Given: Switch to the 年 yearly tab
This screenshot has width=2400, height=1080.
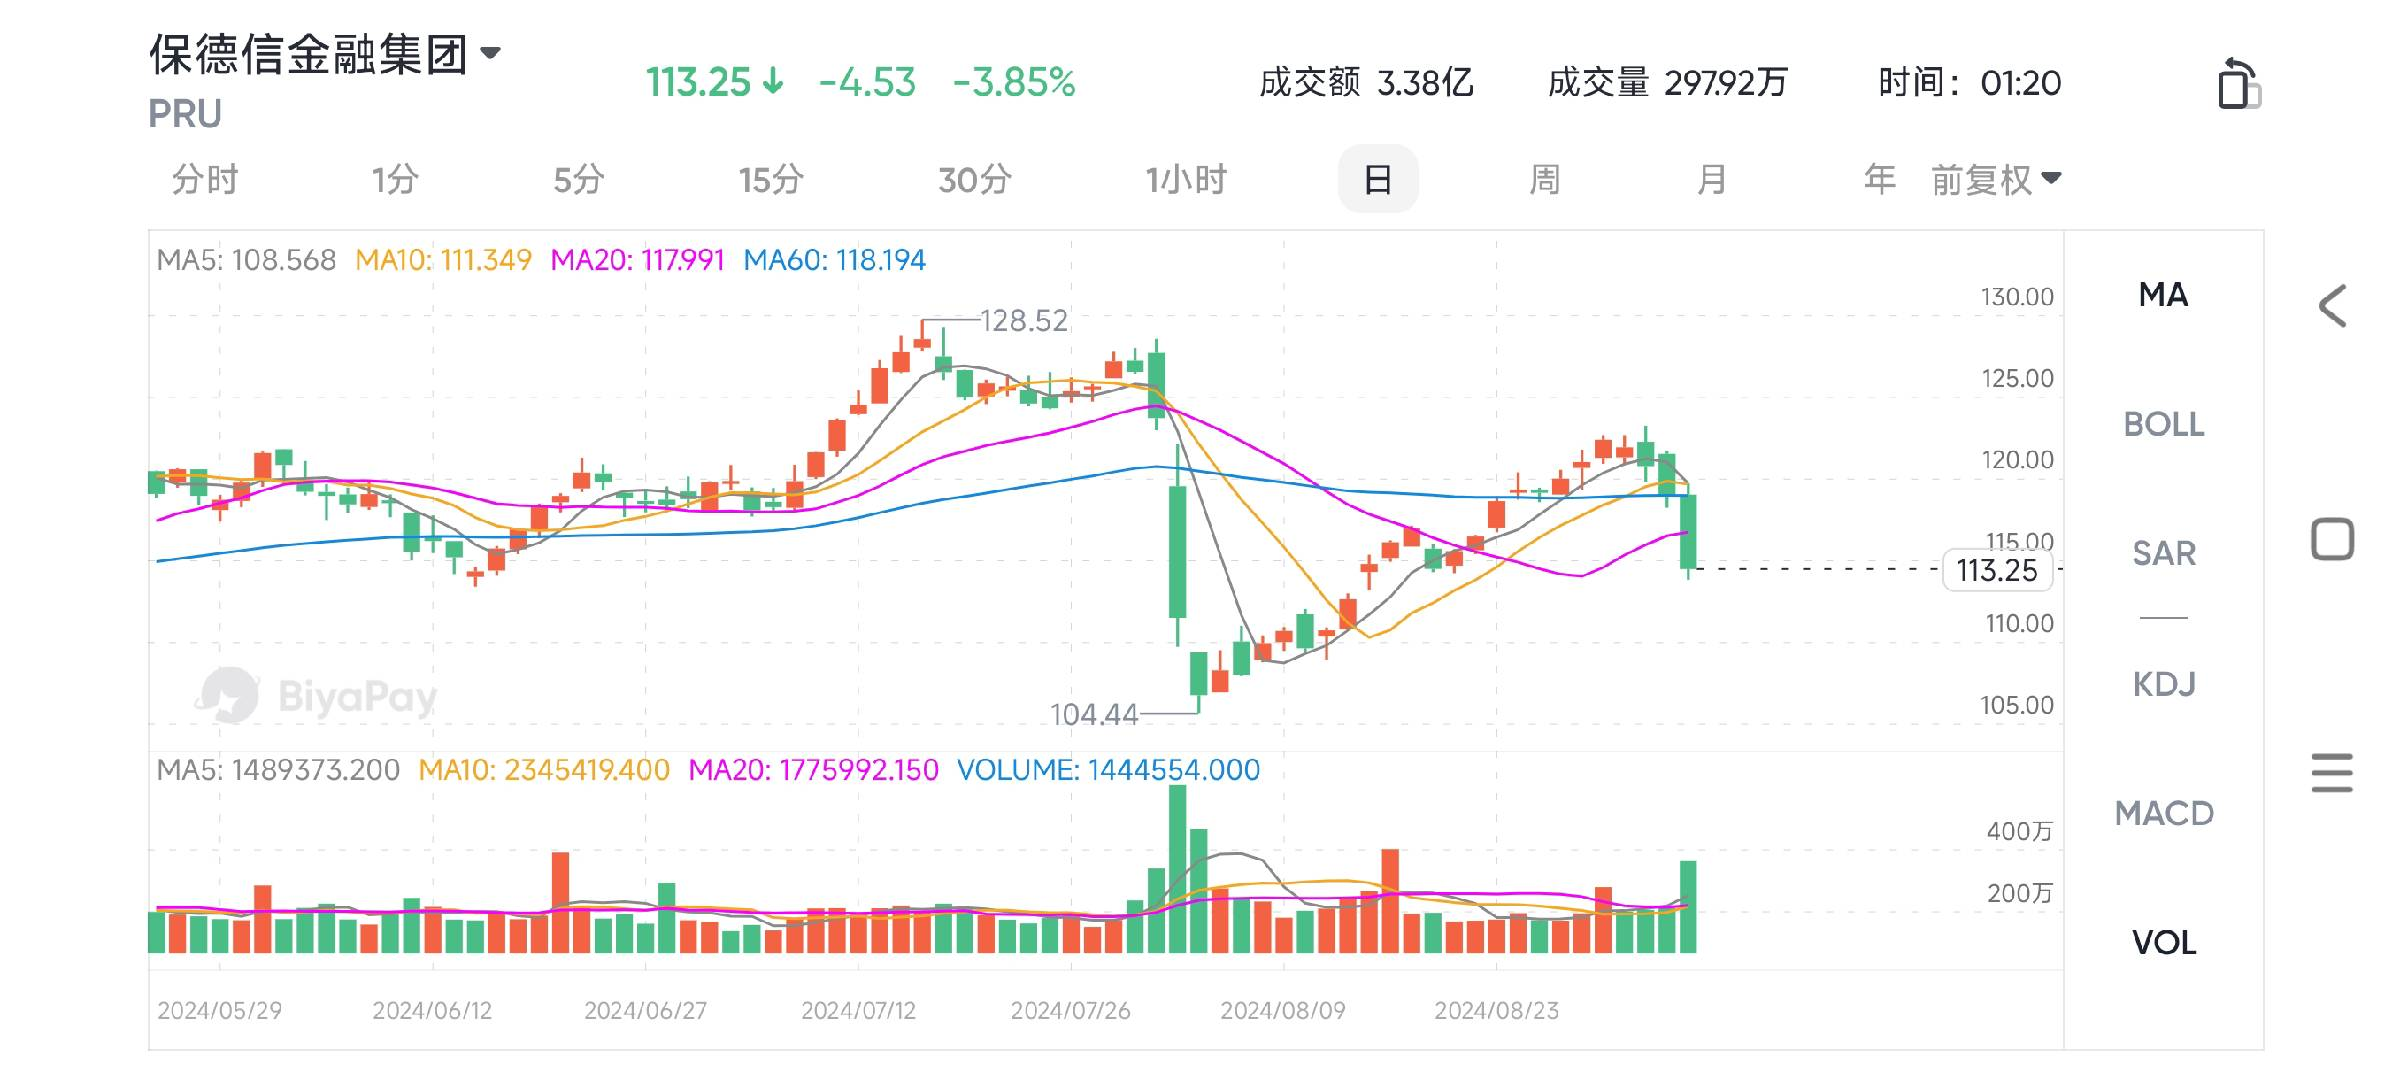Looking at the screenshot, I should [x=1879, y=180].
